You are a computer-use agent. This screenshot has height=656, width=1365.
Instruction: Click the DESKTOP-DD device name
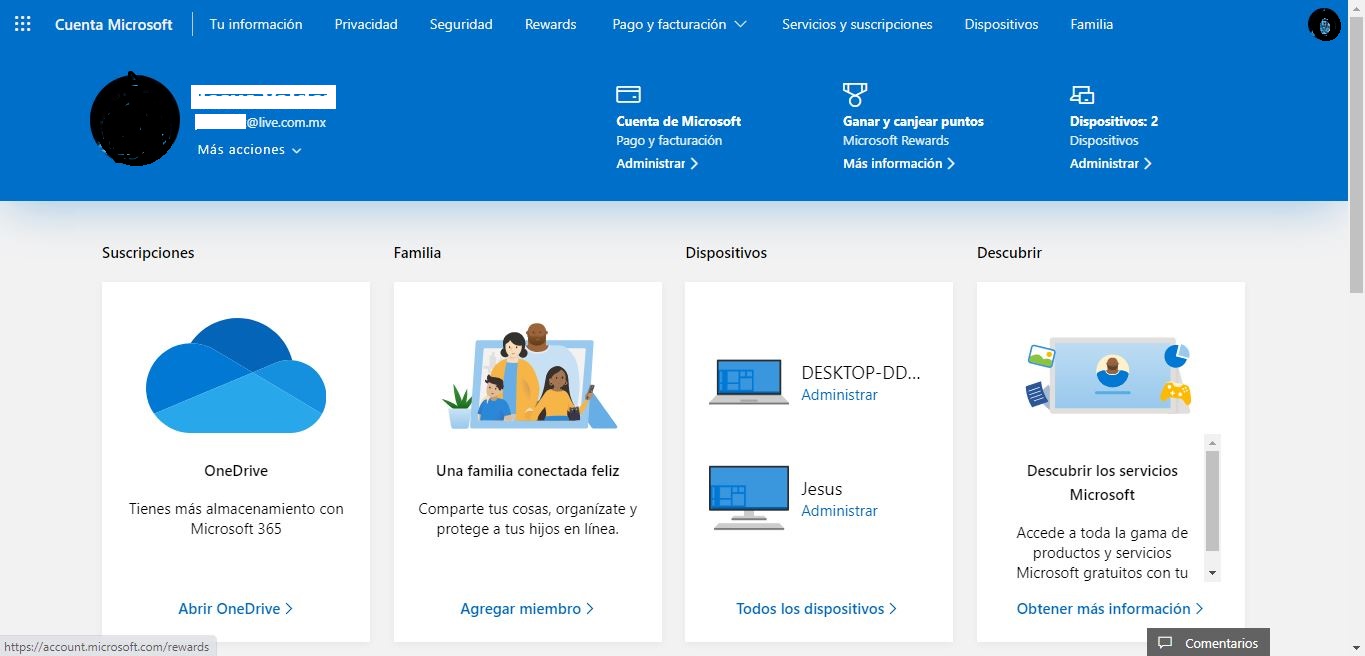click(860, 373)
